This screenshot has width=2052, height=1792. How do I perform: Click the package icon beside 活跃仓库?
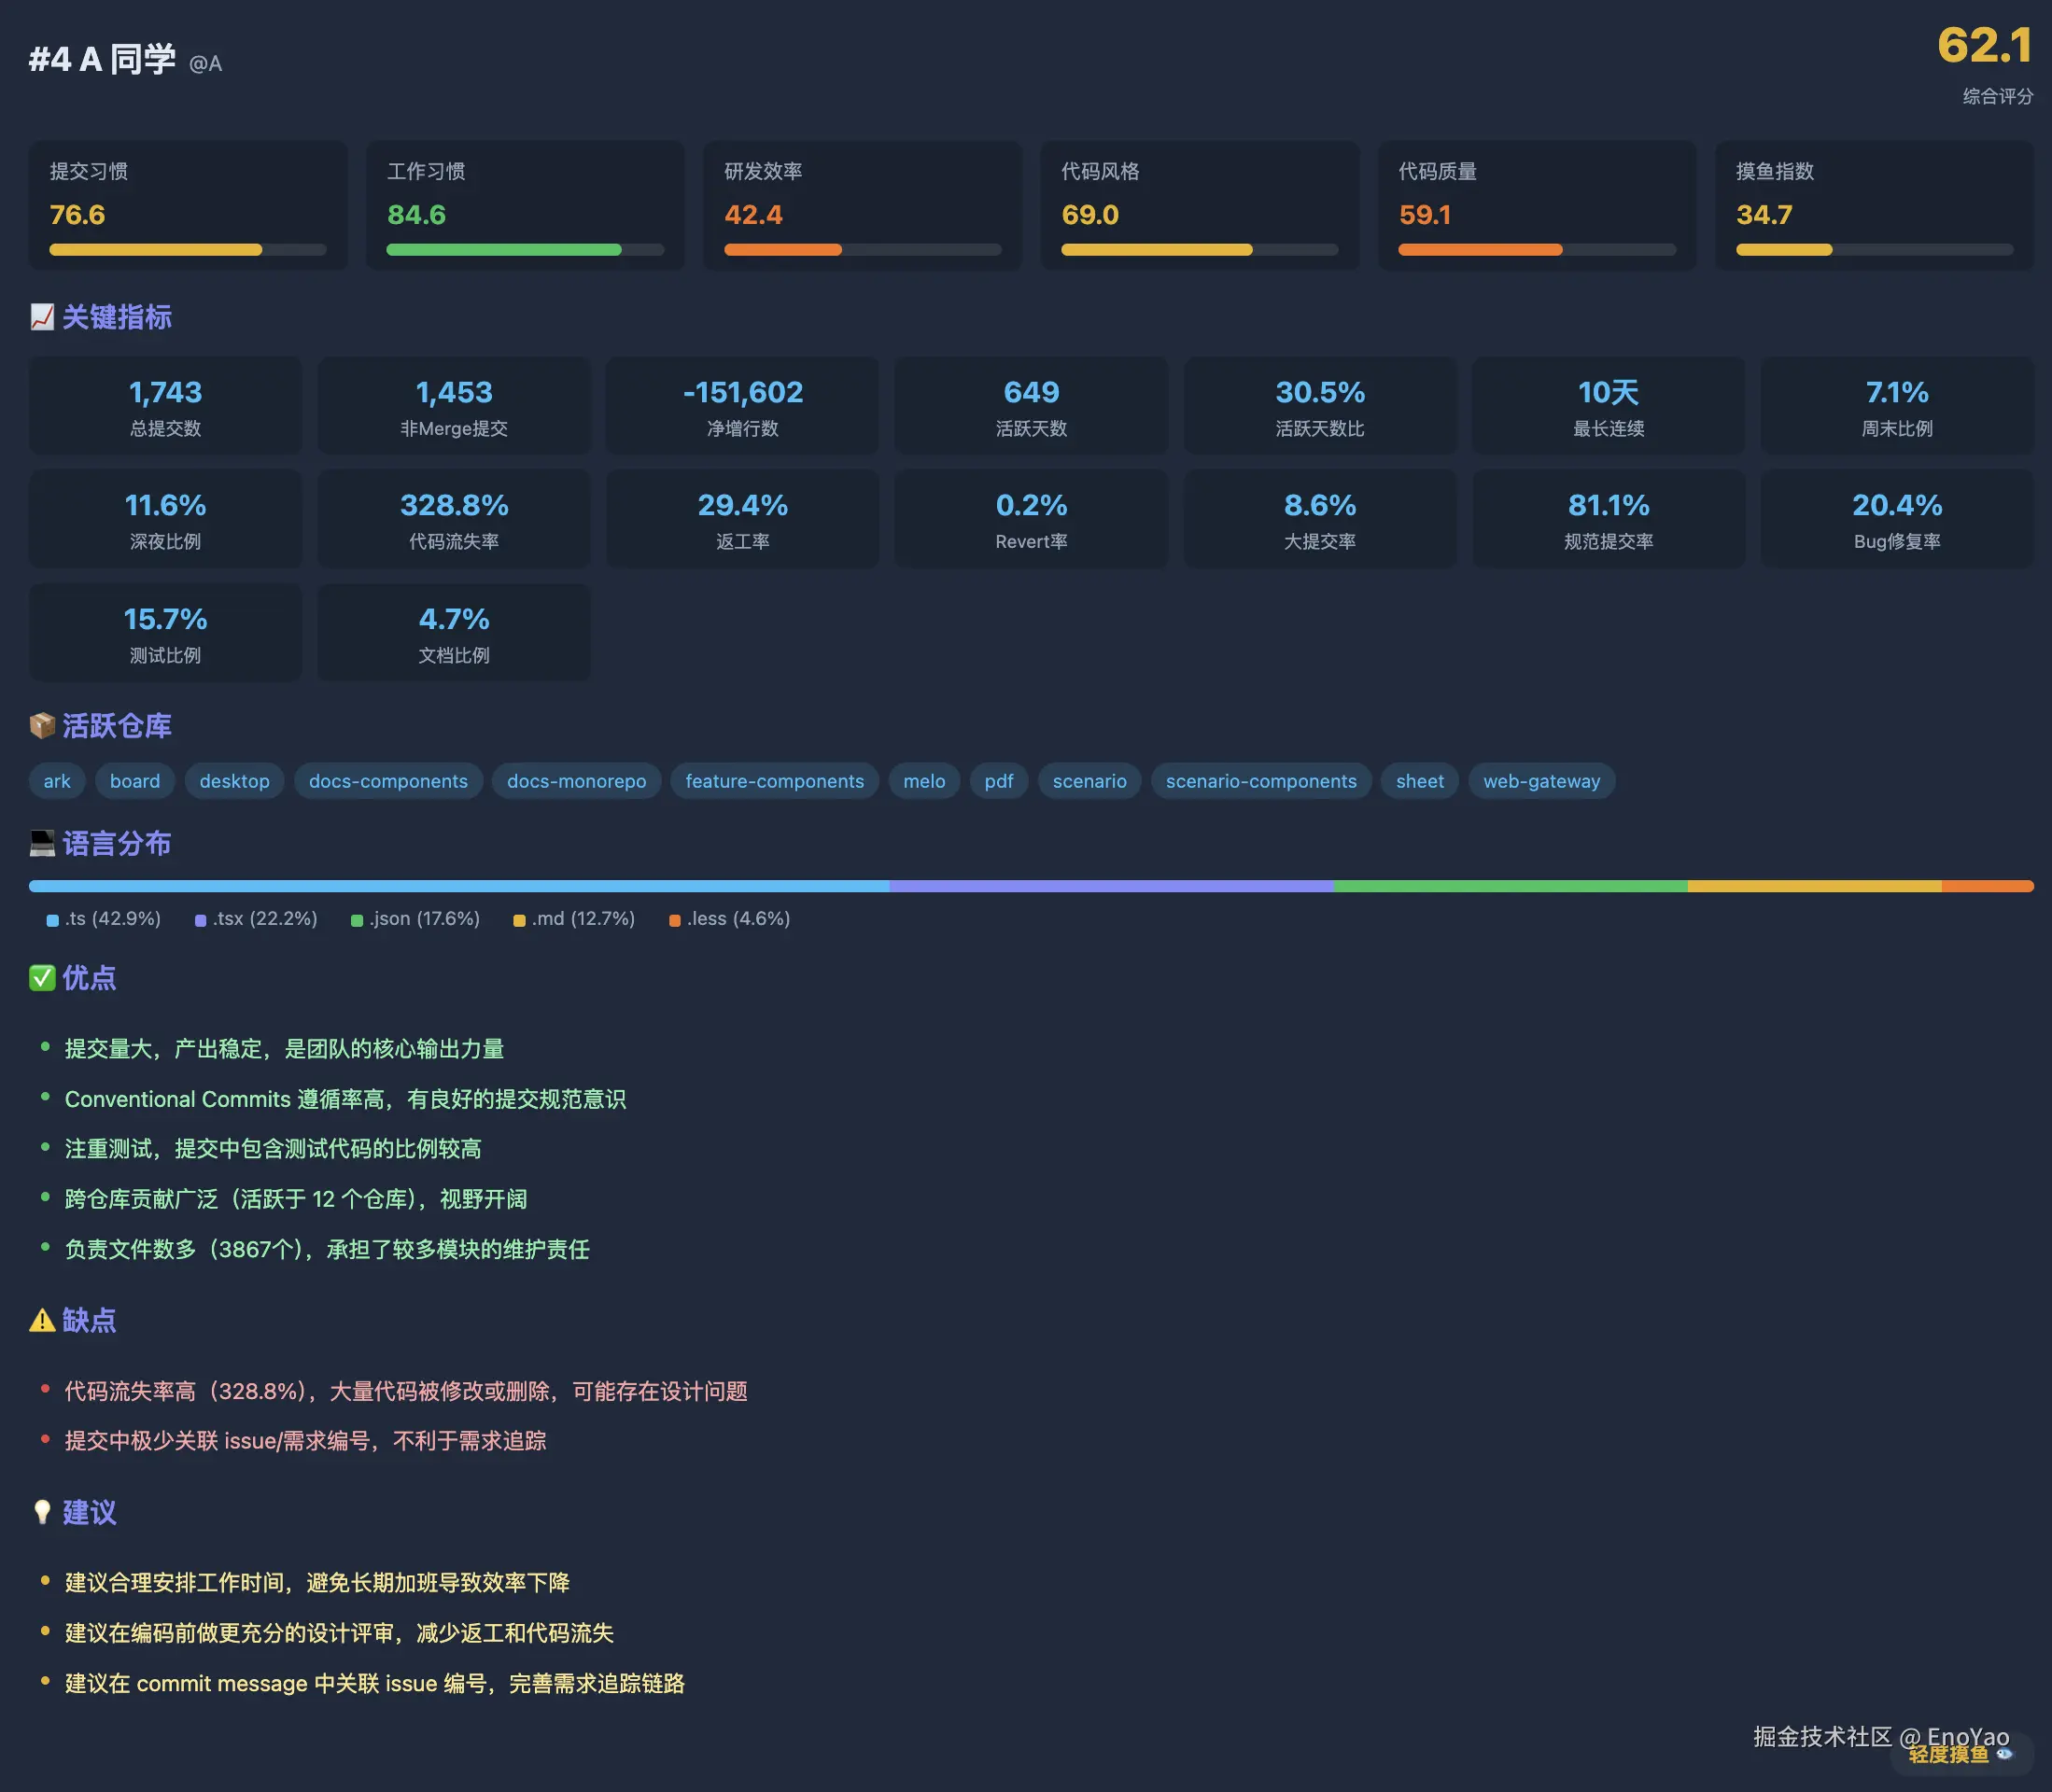(x=42, y=725)
